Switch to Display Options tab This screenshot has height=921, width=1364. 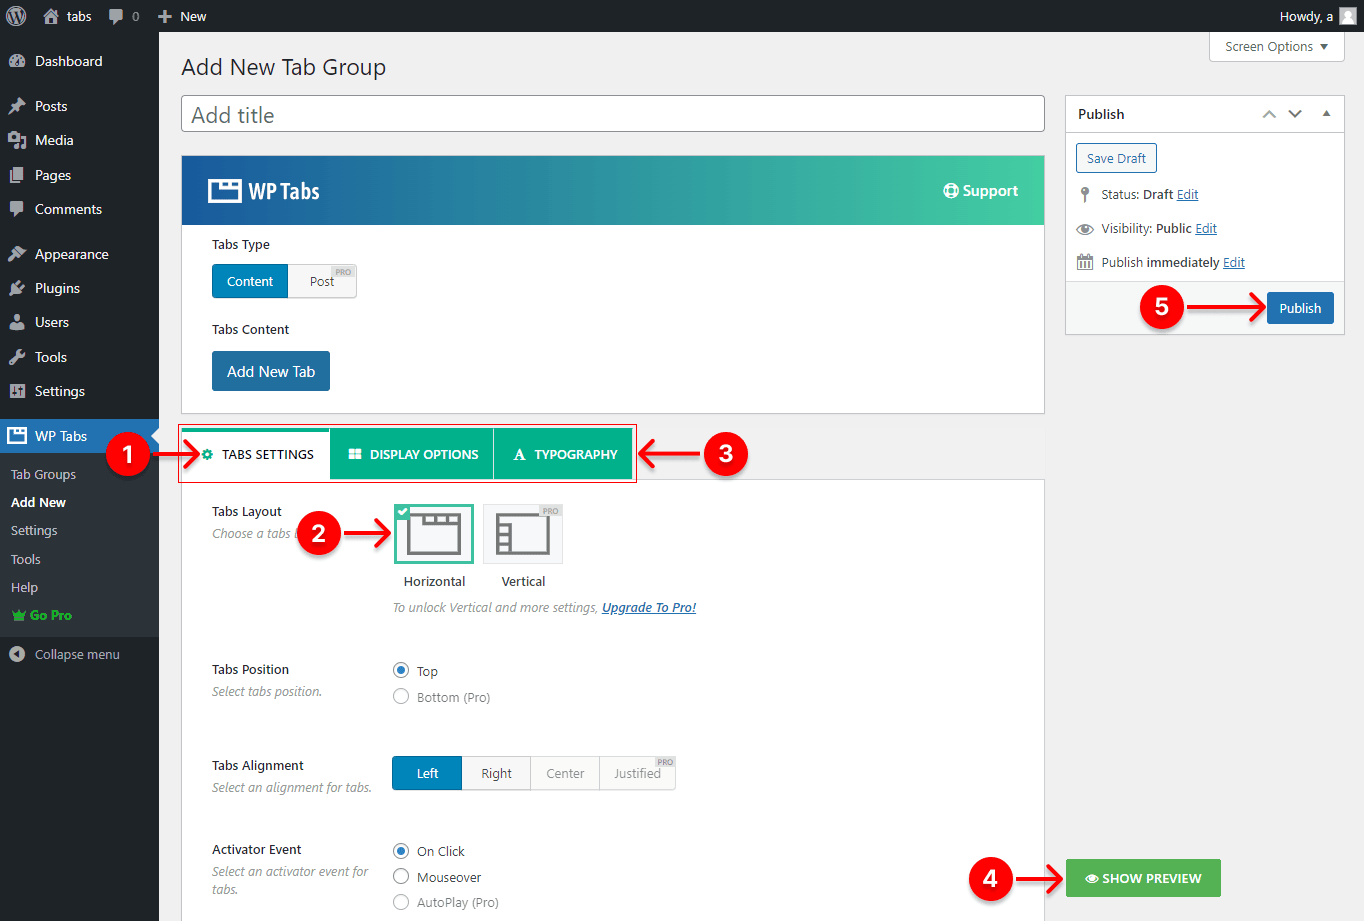pos(412,454)
